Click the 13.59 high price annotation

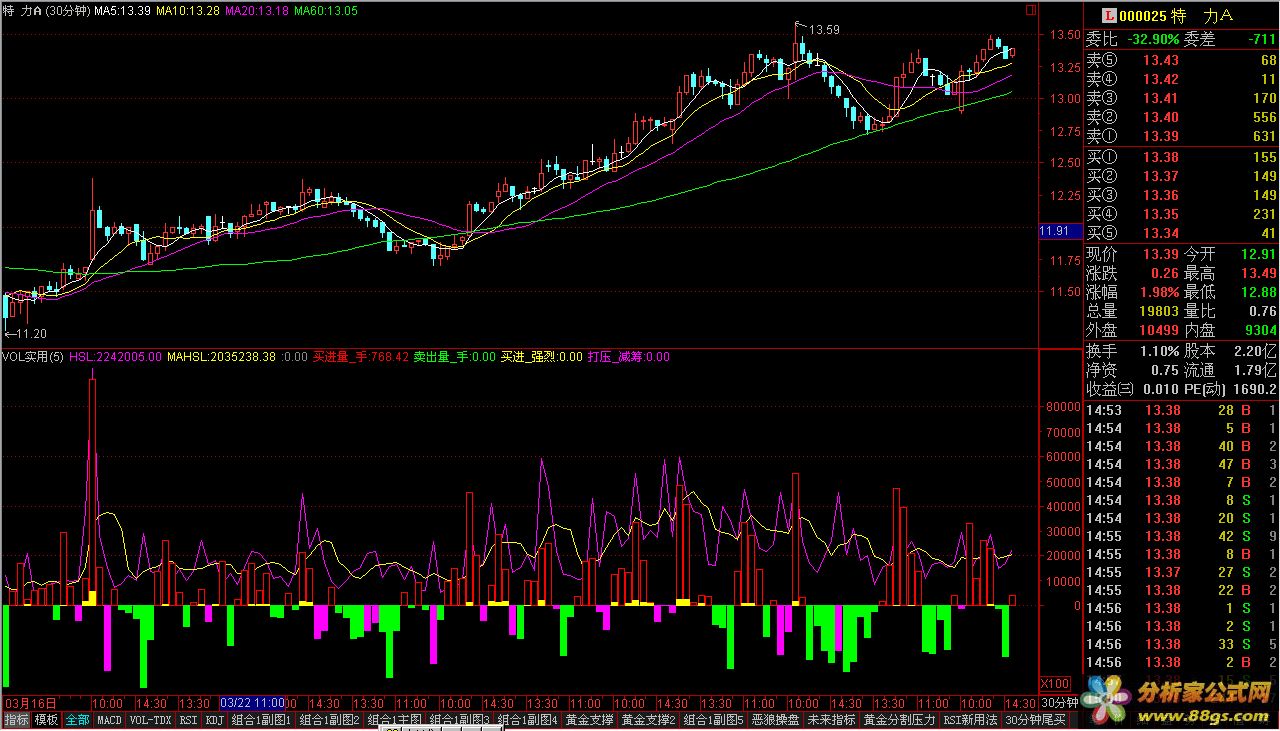pyautogui.click(x=825, y=30)
